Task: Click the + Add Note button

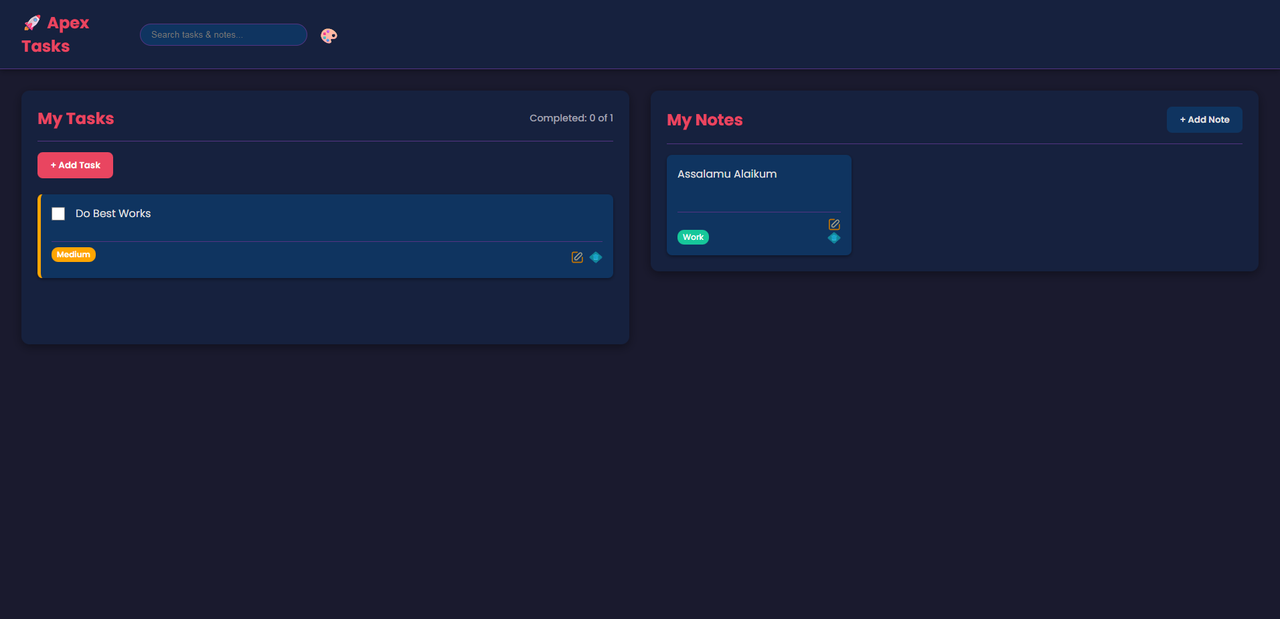Action: (1204, 119)
